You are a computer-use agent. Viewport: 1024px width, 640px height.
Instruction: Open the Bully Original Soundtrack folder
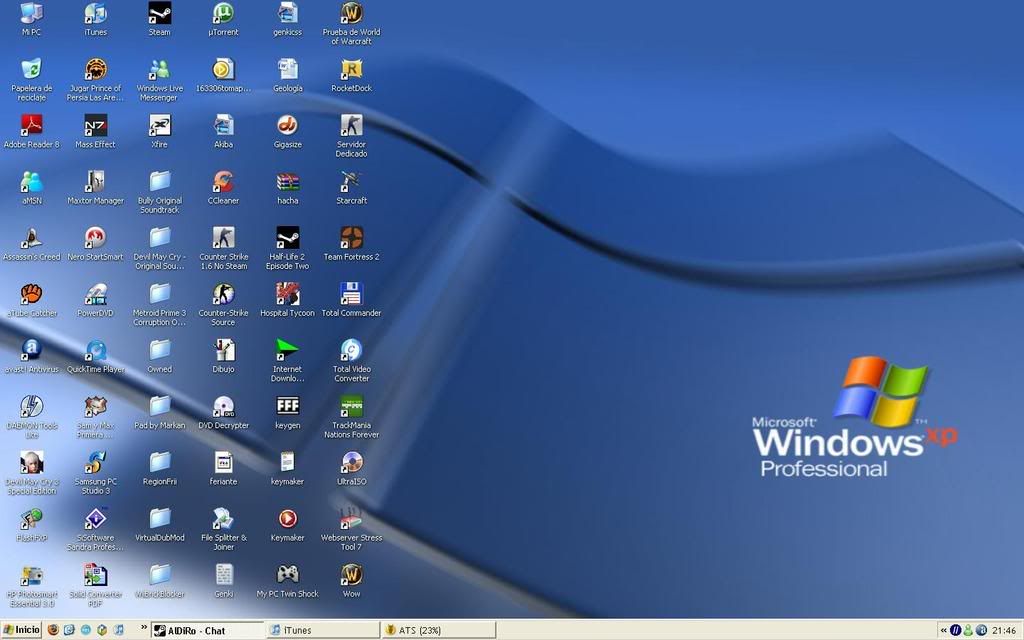tap(159, 192)
